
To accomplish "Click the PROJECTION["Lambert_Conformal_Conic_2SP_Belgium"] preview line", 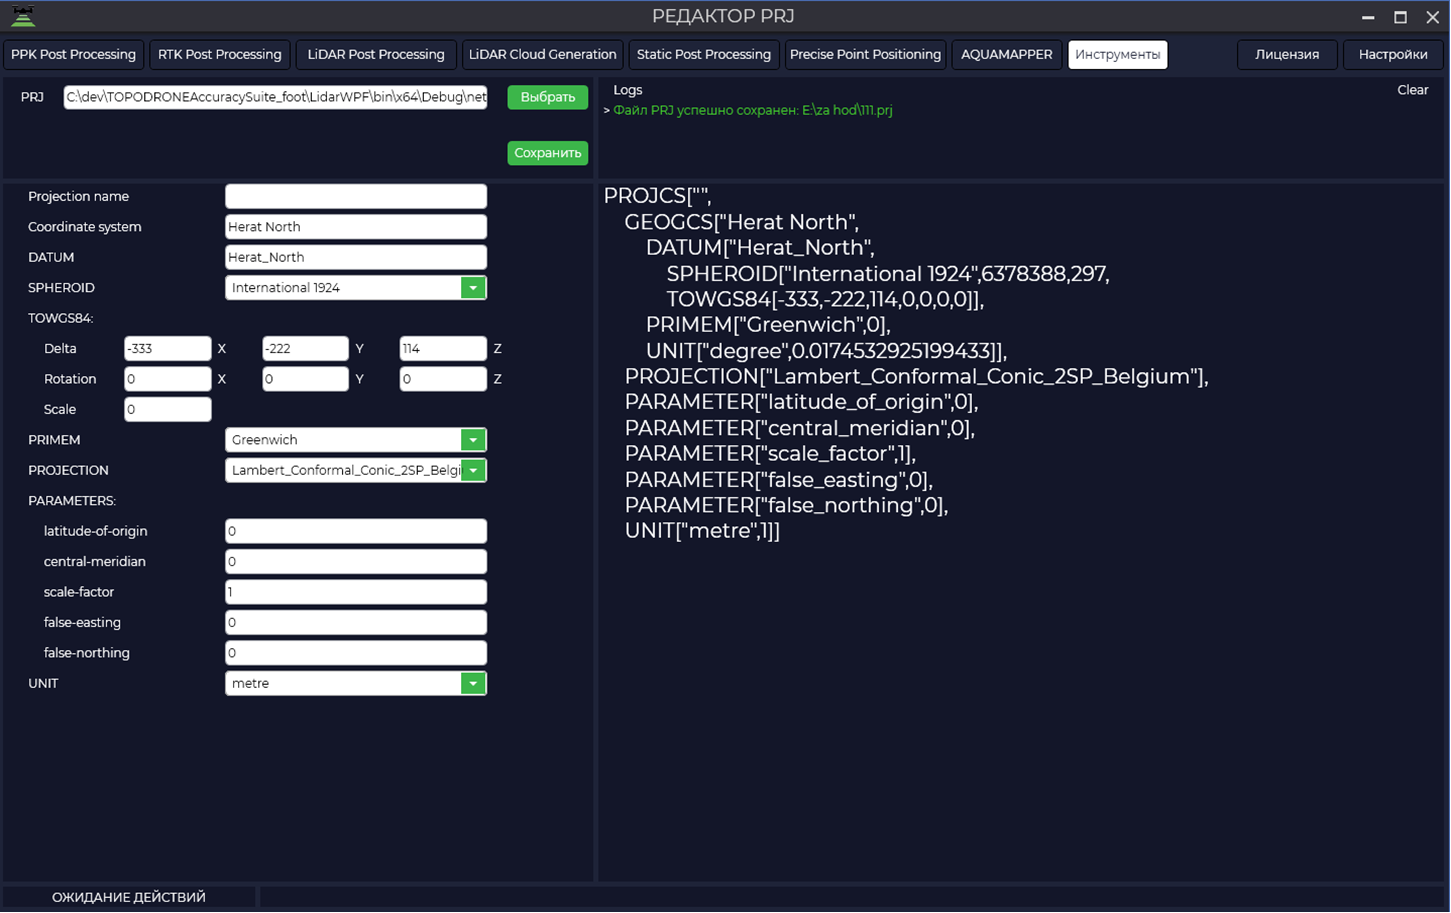I will pos(917,376).
